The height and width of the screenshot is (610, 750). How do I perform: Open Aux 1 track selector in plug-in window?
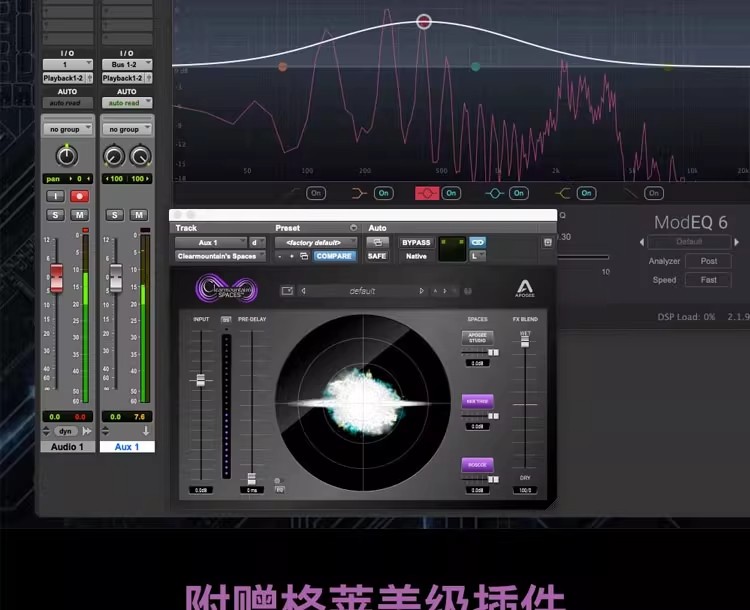211,243
